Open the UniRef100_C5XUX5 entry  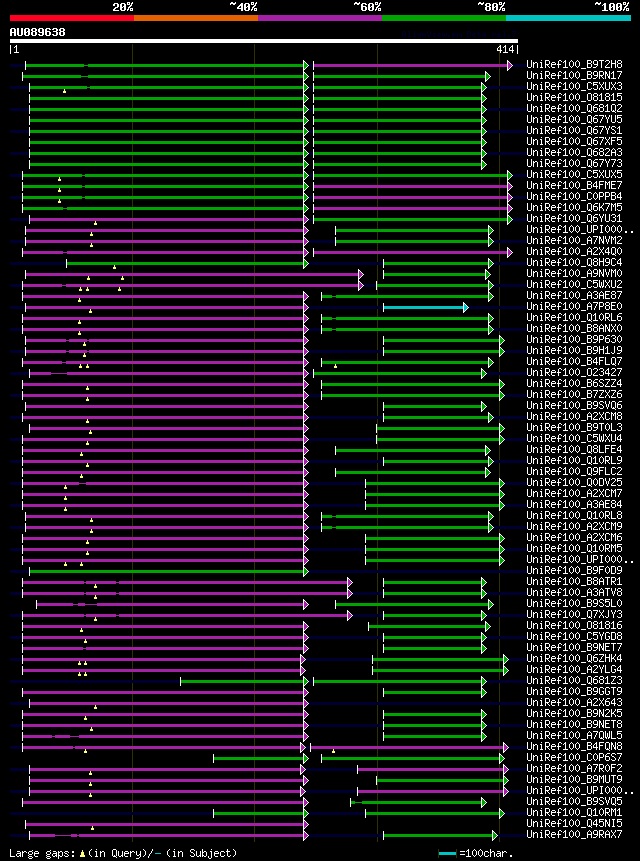coord(574,174)
